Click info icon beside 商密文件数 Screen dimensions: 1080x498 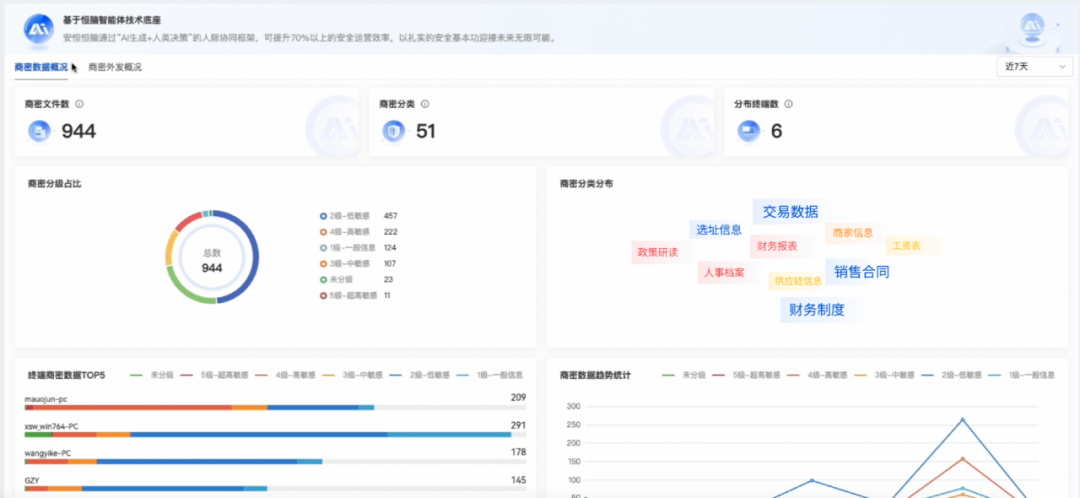79,103
